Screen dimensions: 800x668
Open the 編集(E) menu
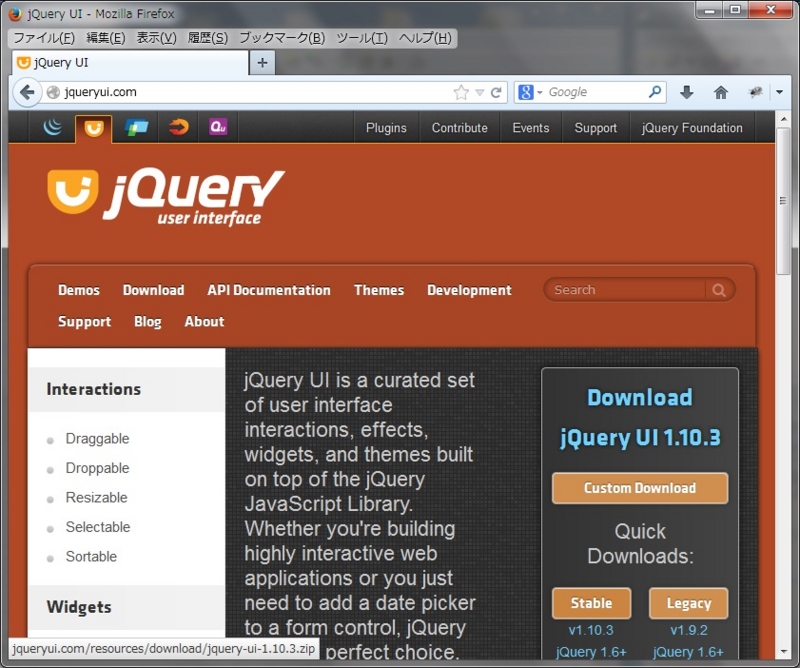106,38
